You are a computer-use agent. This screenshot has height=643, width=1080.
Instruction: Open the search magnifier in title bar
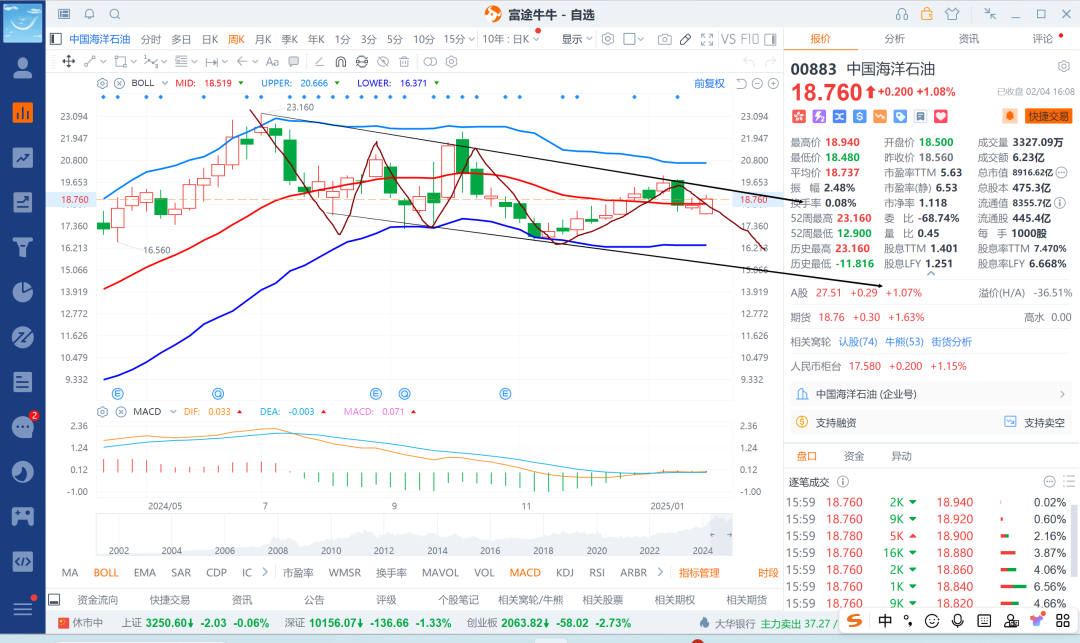(x=115, y=14)
